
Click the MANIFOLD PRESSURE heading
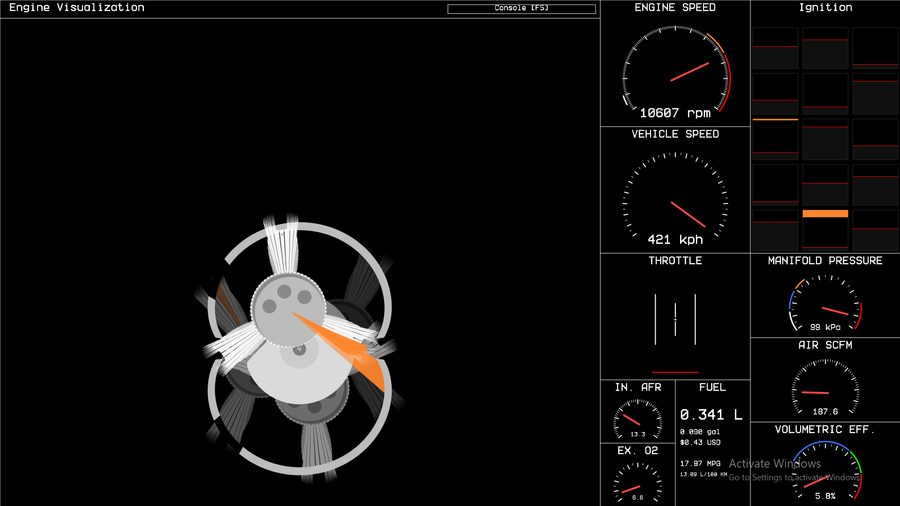(x=825, y=260)
